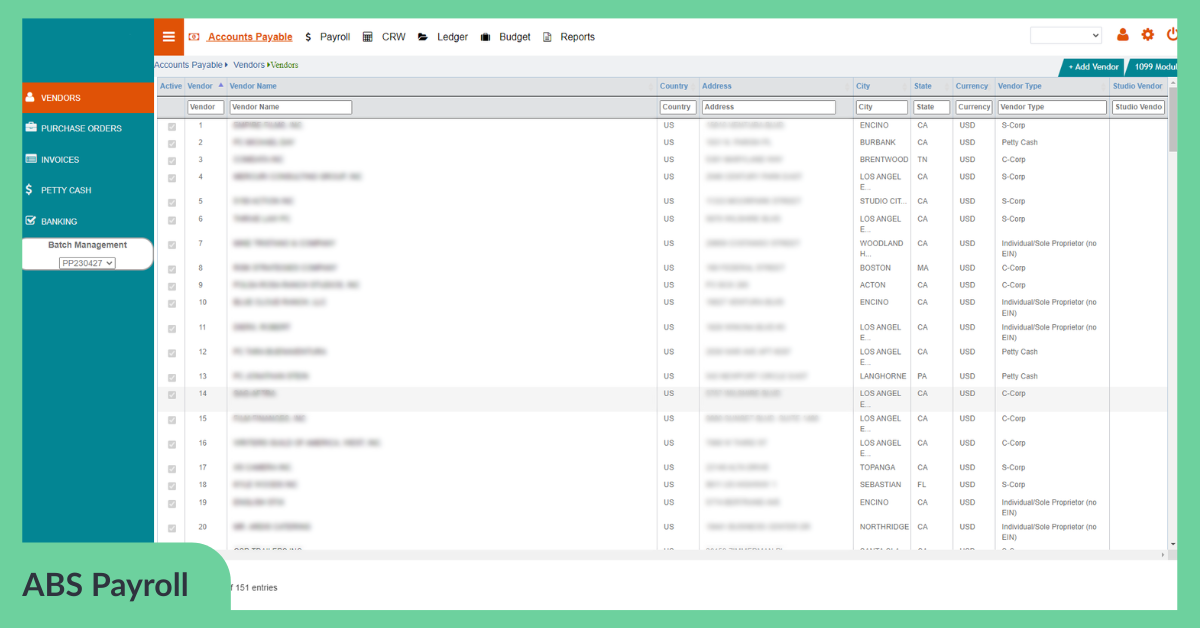Click the city cell BURBANK
Viewport: 1200px width, 628px height.
pyautogui.click(x=877, y=143)
